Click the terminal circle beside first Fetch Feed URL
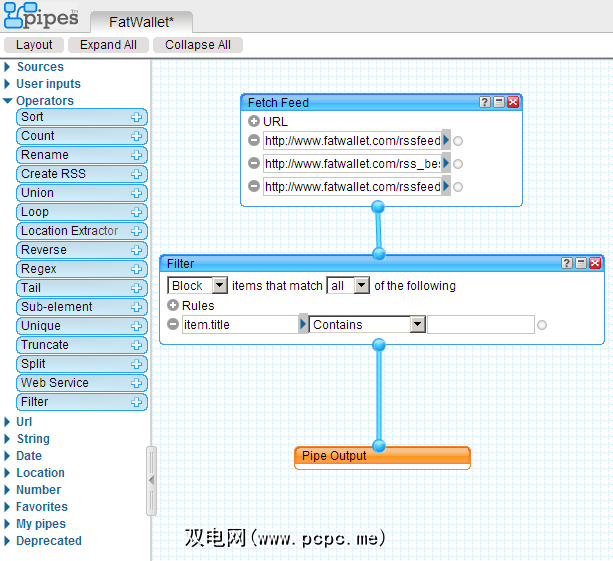Screen dimensions: 613x561 click(x=458, y=141)
